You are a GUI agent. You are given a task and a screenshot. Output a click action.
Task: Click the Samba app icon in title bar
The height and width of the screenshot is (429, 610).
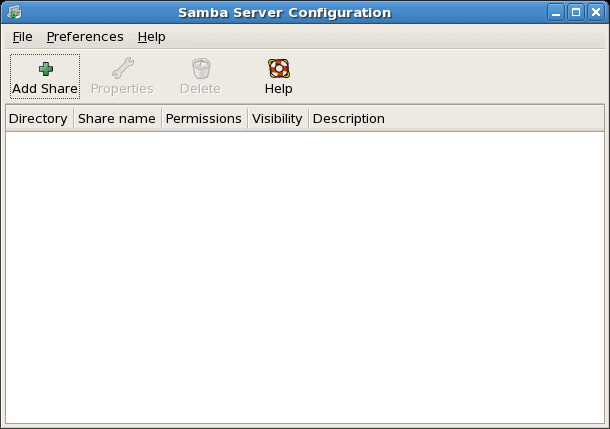14,12
